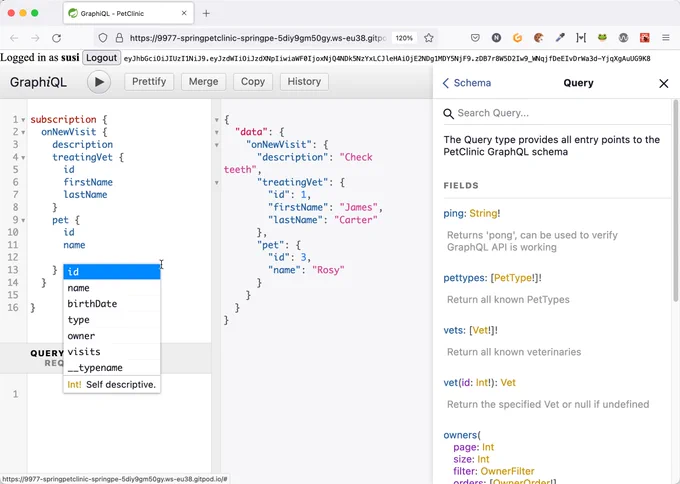Image resolution: width=680 pixels, height=484 pixels.
Task: Collapse "treatingVet" object in results
Action: click(x=216, y=183)
